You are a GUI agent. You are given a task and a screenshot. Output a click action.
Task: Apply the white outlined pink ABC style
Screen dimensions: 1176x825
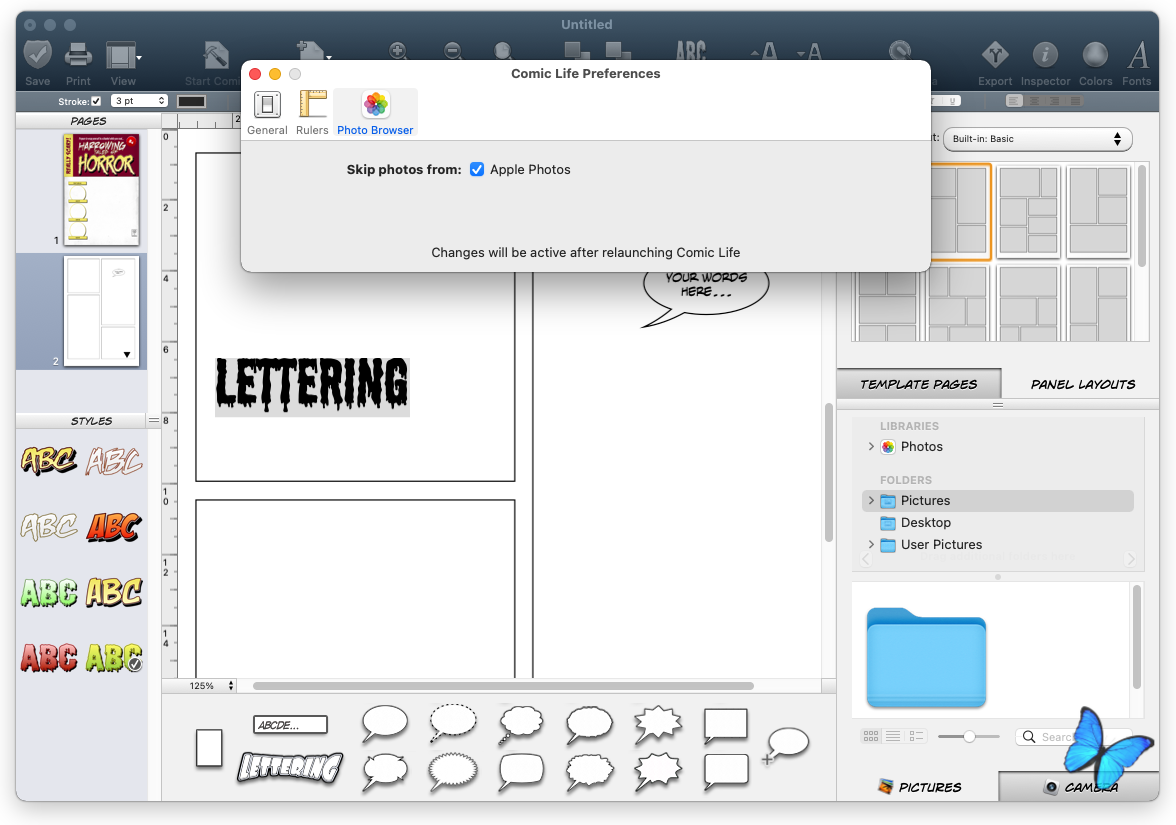113,460
